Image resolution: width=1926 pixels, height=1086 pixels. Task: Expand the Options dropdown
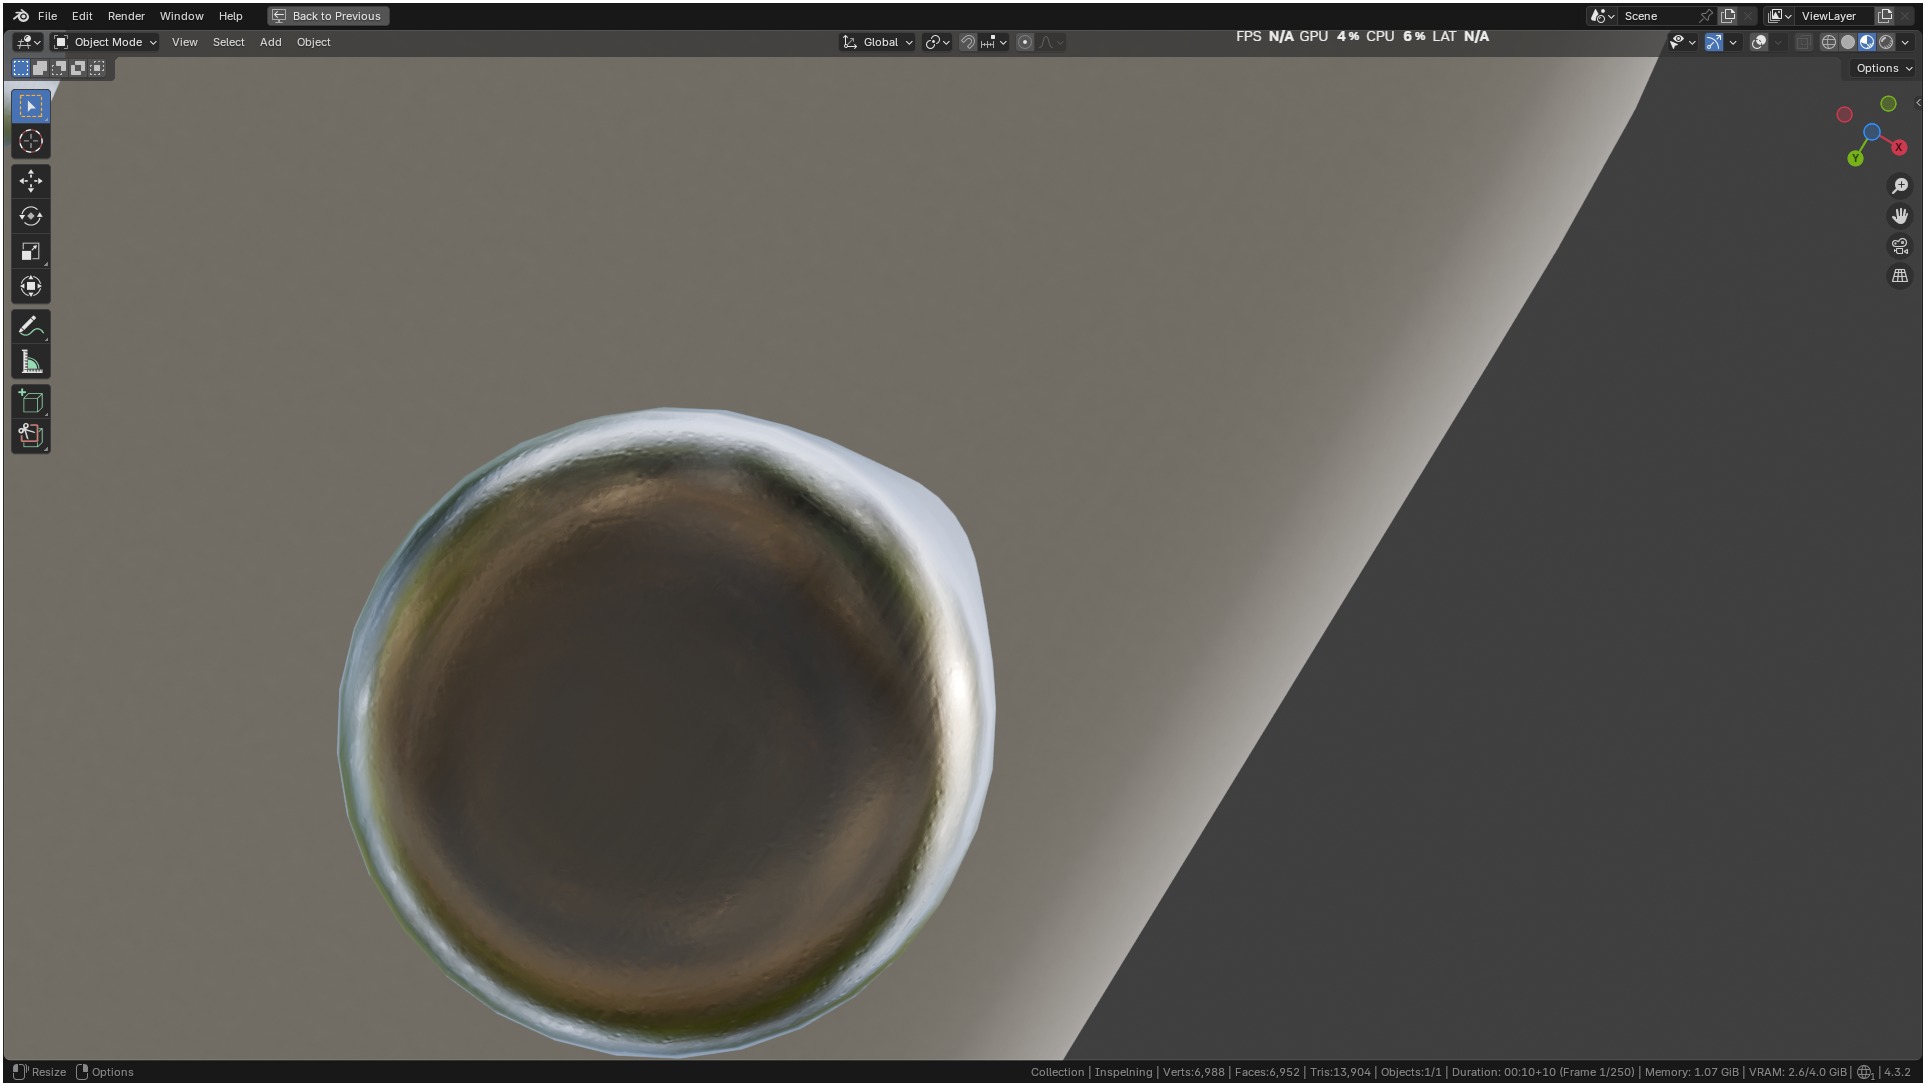coord(1883,68)
